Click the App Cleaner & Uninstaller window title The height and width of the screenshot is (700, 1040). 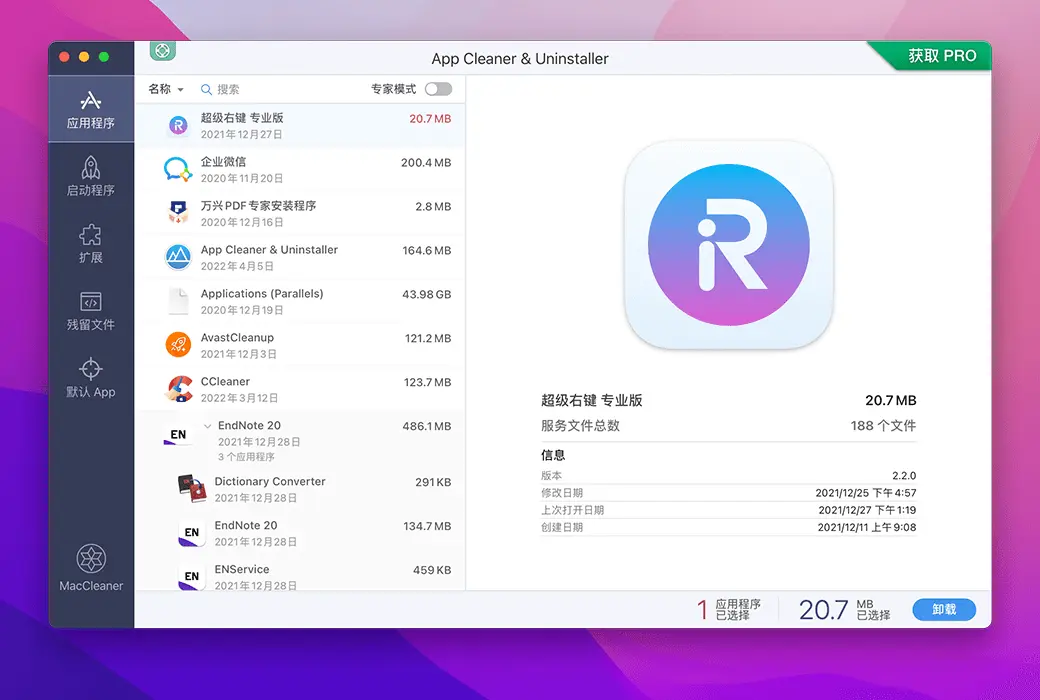pyautogui.click(x=520, y=58)
